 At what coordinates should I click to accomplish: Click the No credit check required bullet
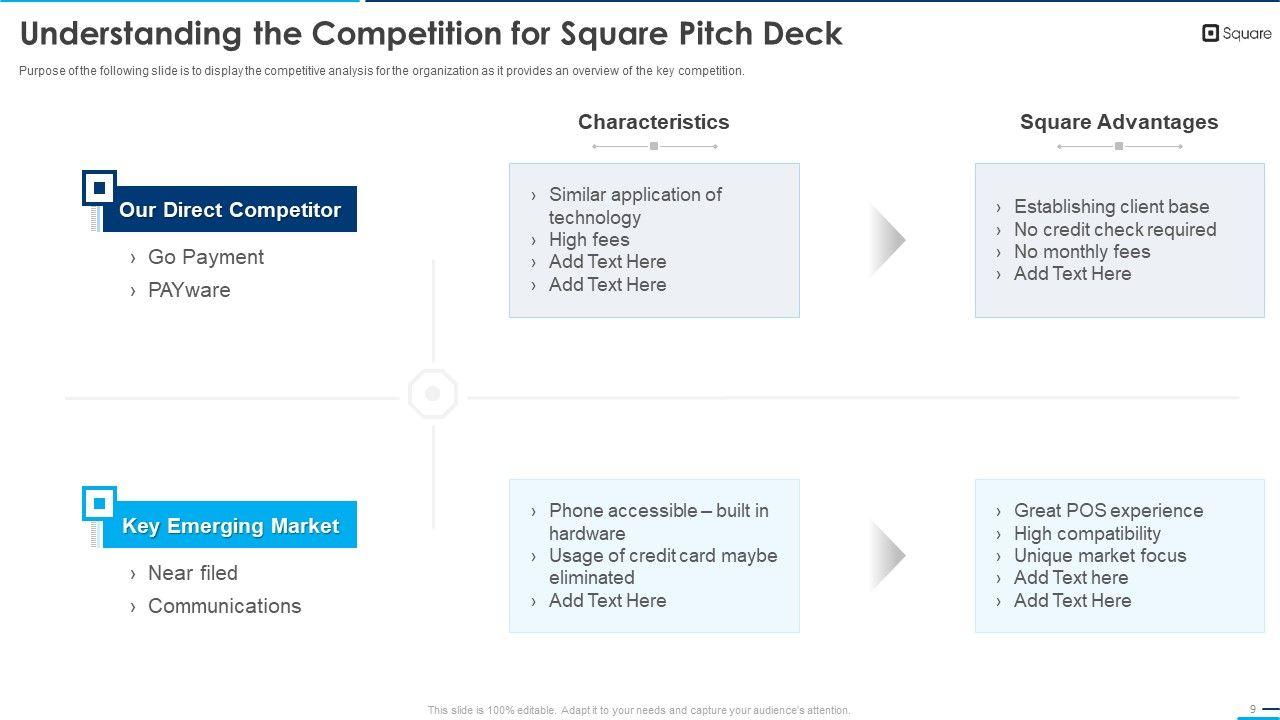point(1115,229)
